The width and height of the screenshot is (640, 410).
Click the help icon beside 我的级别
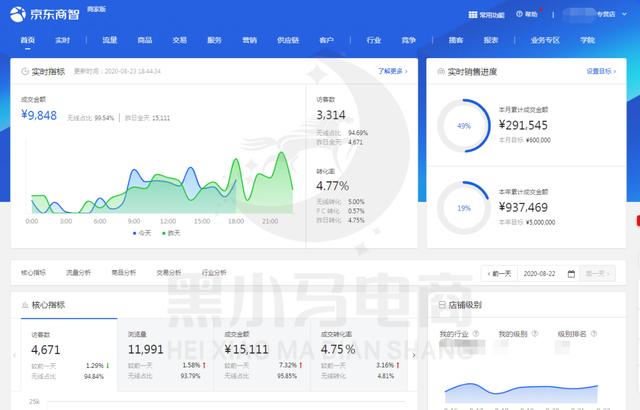[535, 334]
